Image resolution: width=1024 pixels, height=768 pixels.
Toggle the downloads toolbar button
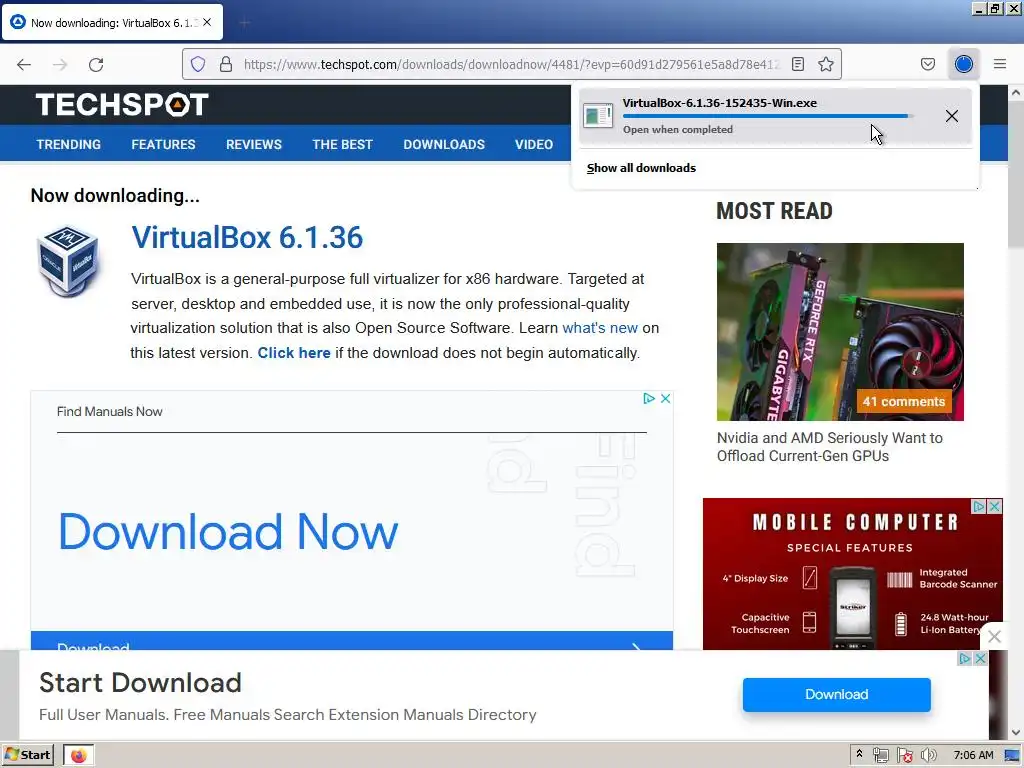click(963, 64)
